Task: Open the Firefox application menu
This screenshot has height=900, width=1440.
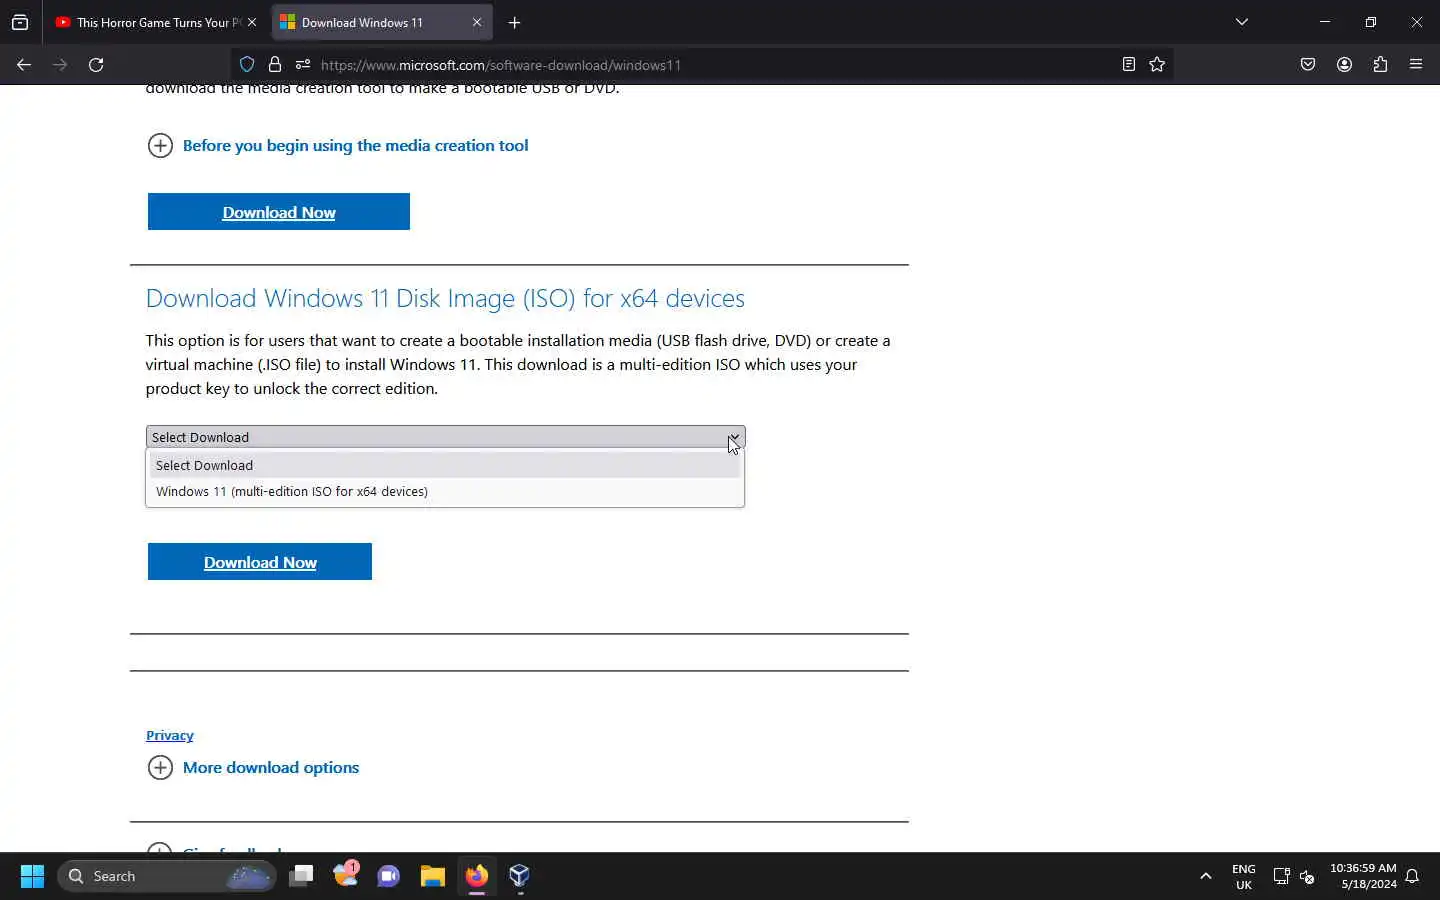Action: pyautogui.click(x=1416, y=65)
